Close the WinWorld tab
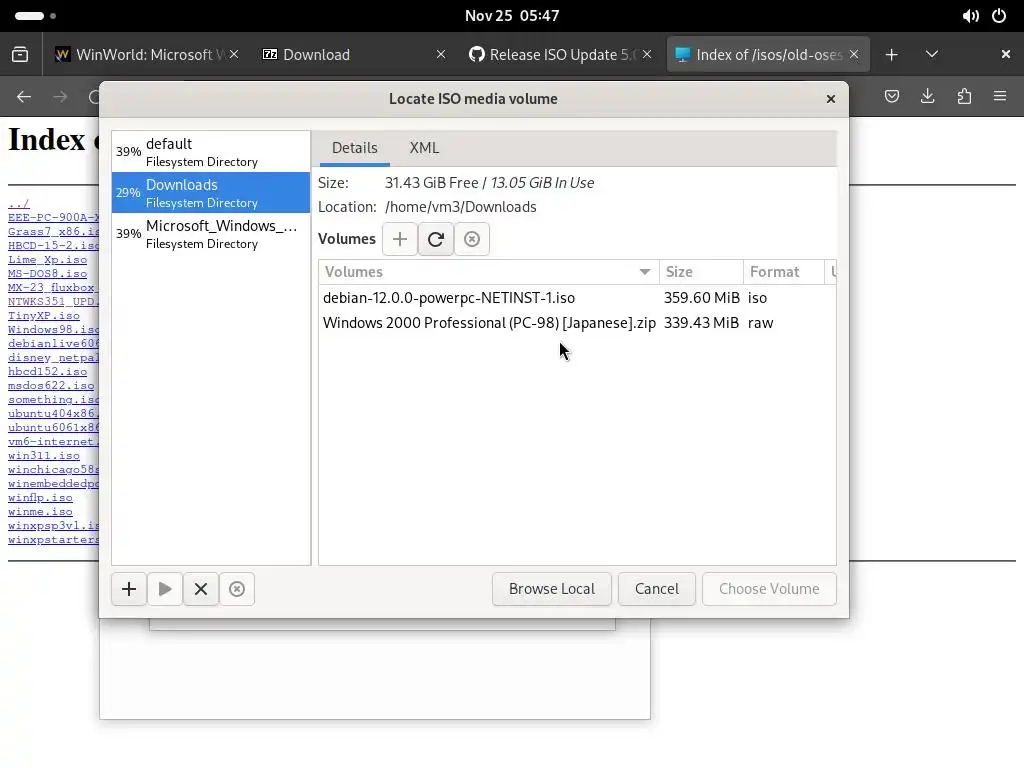The width and height of the screenshot is (1024, 768). tap(234, 54)
